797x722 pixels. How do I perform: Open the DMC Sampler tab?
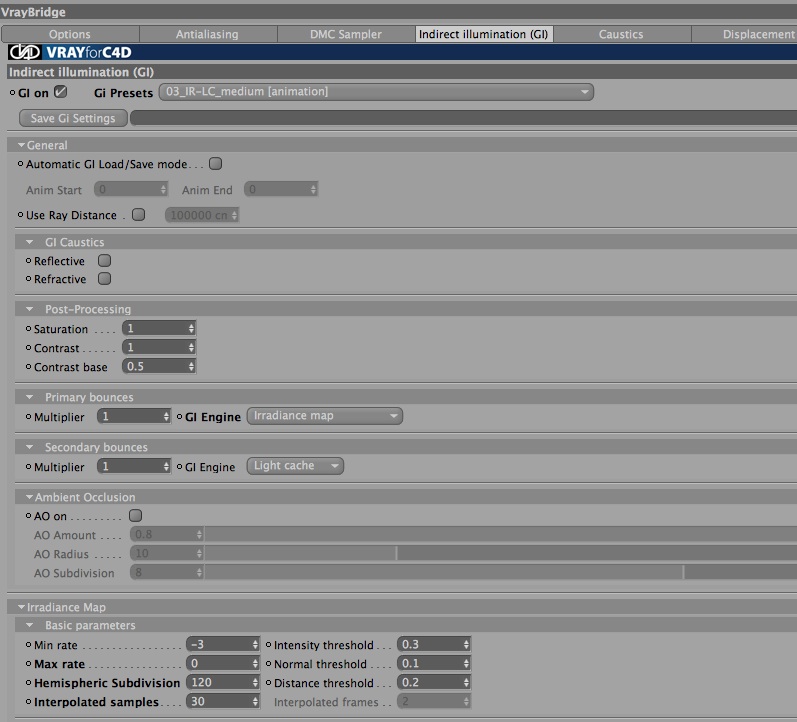pos(346,34)
